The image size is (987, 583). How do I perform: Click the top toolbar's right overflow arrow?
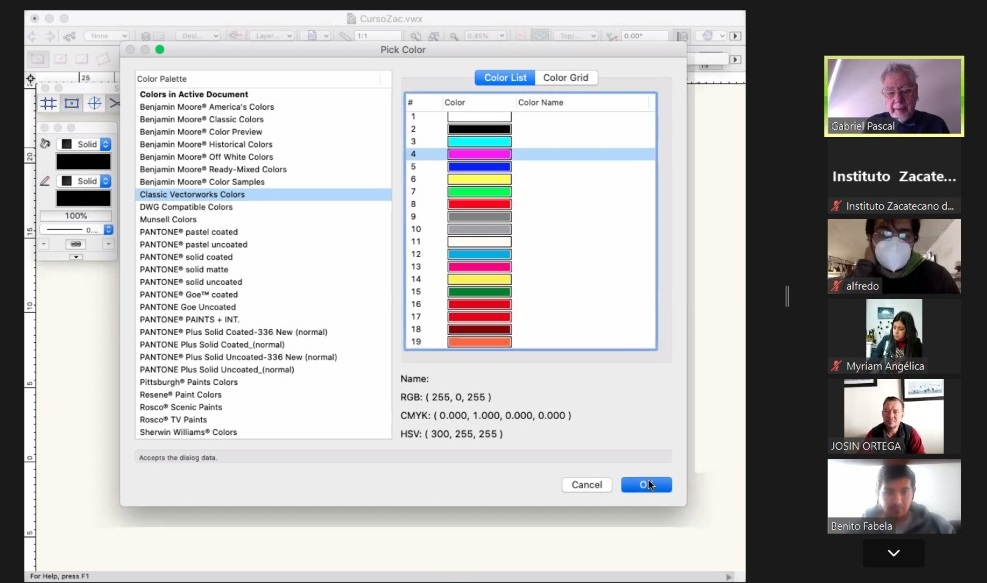[735, 36]
